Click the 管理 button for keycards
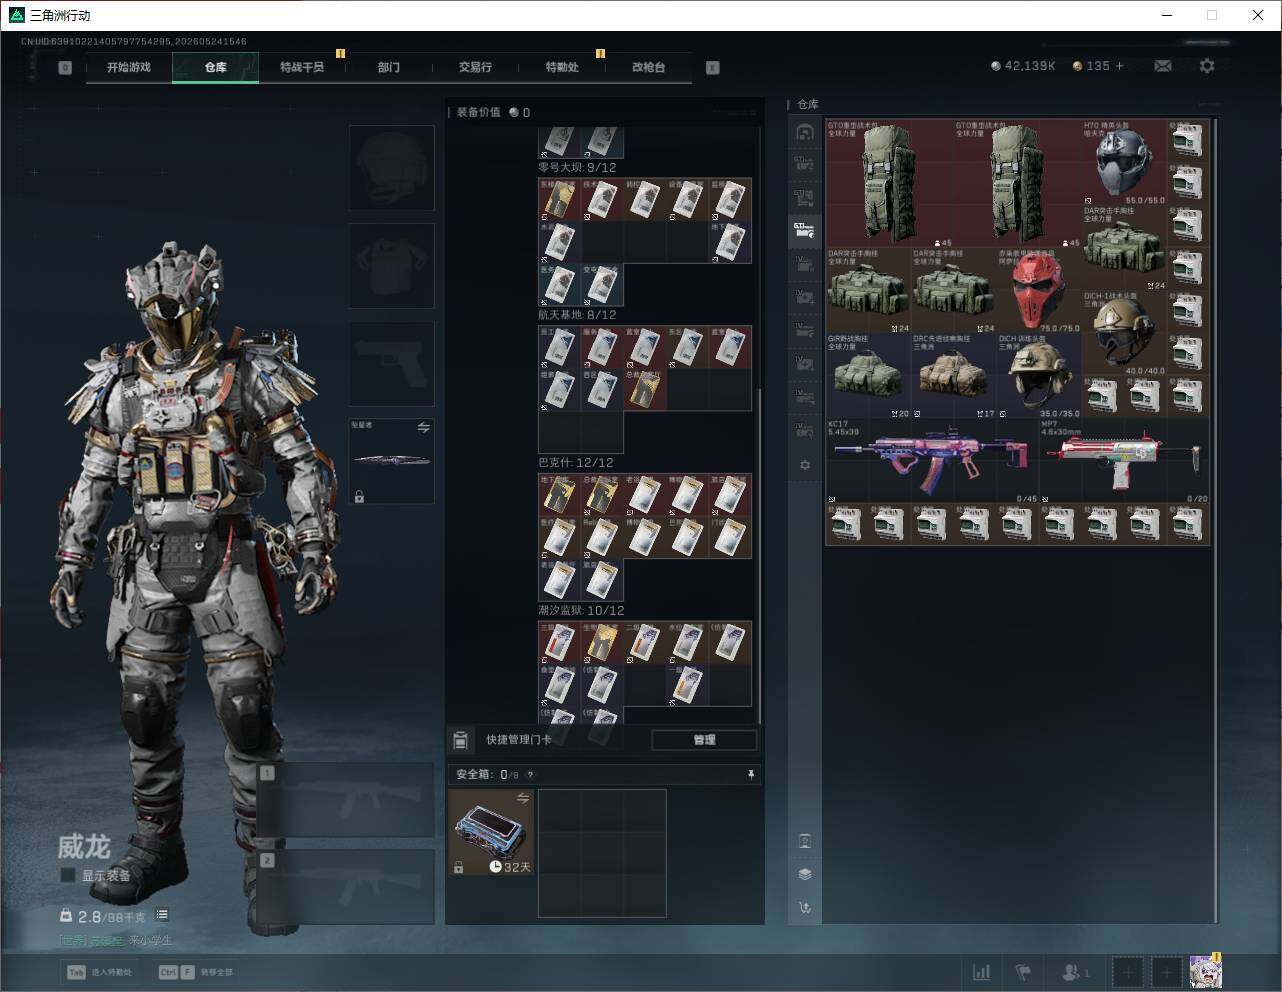Viewport: 1282px width, 992px height. pyautogui.click(x=704, y=740)
